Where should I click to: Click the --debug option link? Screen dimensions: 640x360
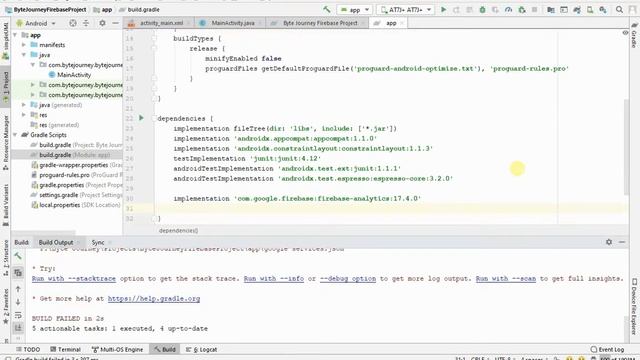click(348, 279)
